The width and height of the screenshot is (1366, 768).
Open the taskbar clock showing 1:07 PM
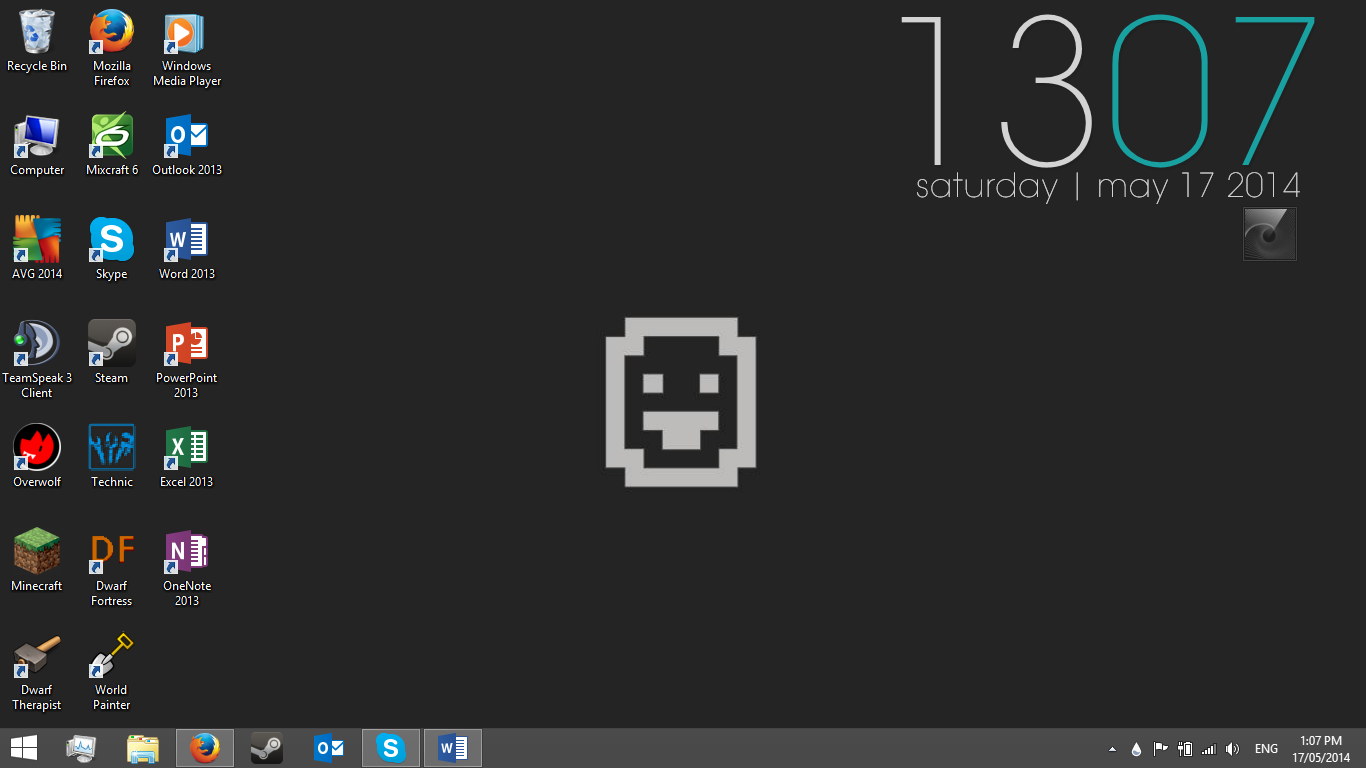(1320, 749)
